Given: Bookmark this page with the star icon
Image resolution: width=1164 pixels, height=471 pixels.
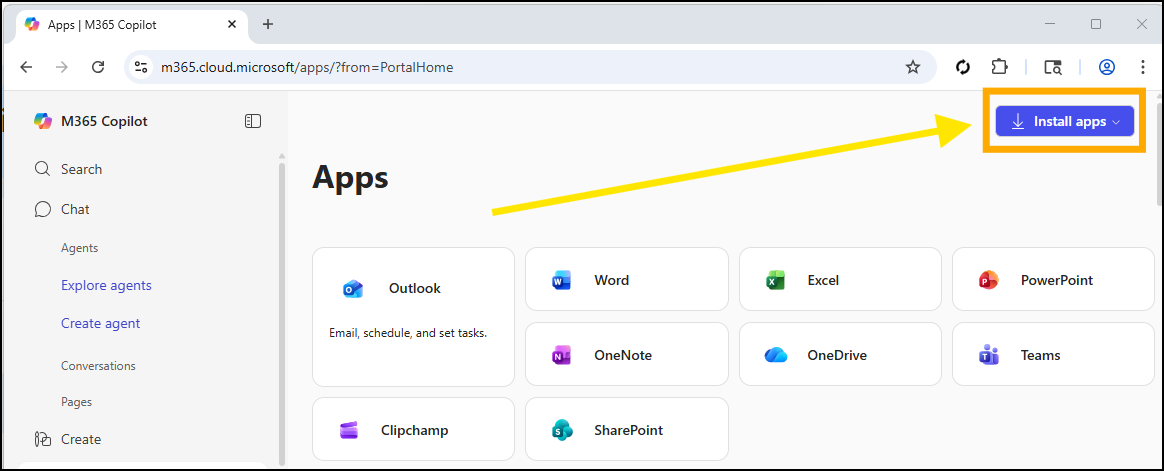Looking at the screenshot, I should [913, 68].
